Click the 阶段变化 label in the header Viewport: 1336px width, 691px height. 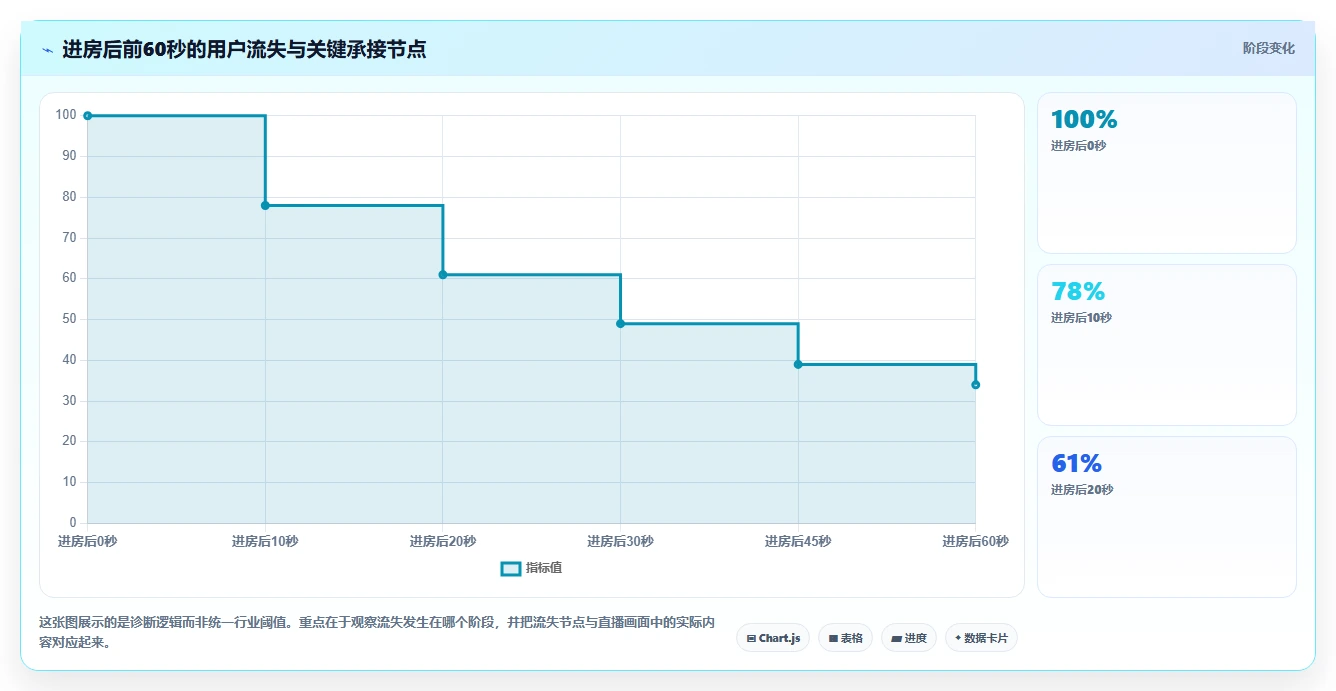click(1268, 48)
